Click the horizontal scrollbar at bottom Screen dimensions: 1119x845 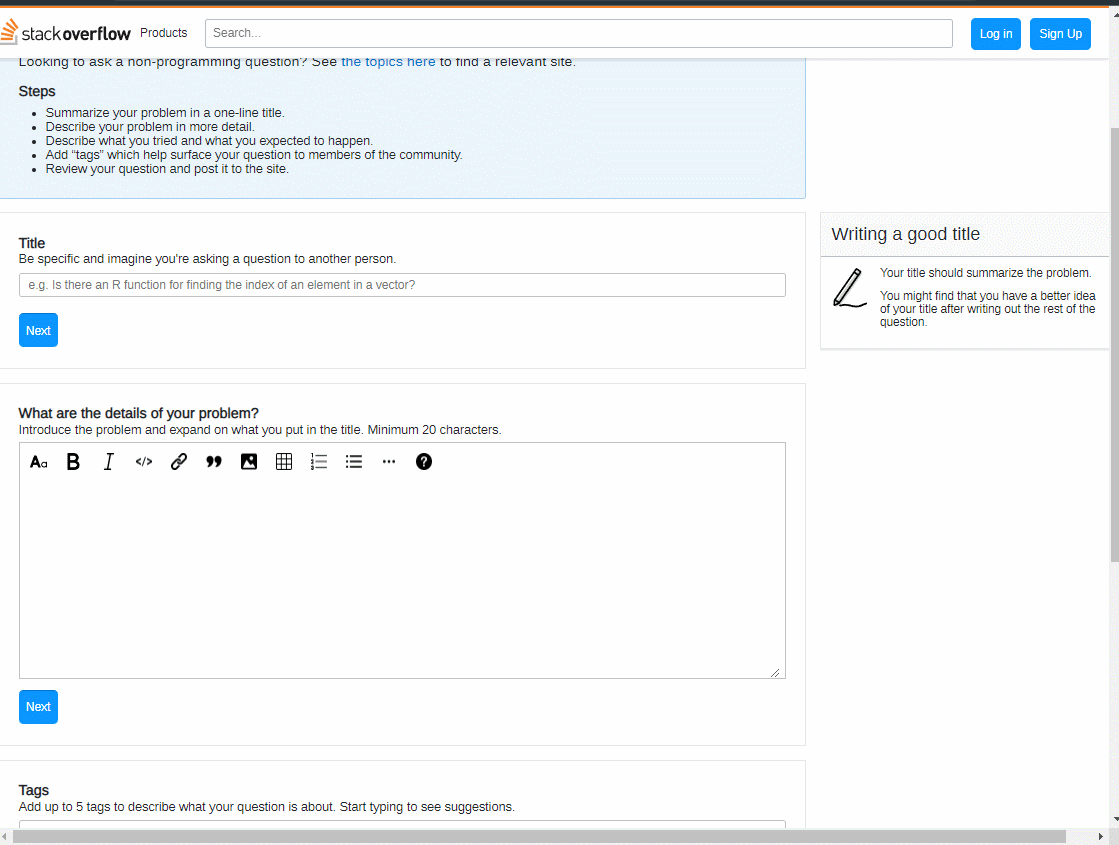(539, 836)
